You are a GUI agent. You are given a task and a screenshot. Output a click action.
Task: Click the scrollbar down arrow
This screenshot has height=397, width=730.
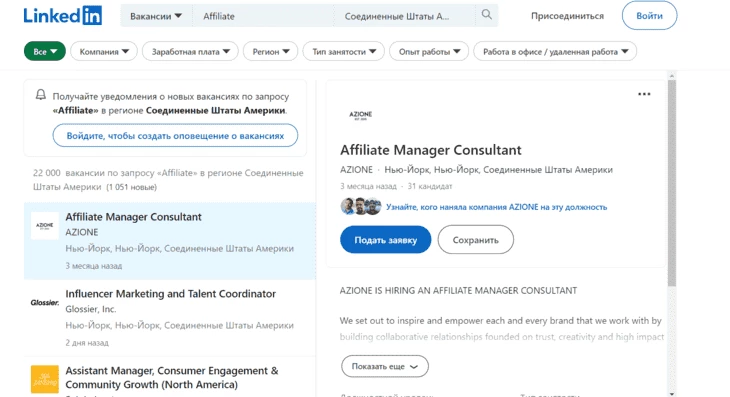coord(671,394)
